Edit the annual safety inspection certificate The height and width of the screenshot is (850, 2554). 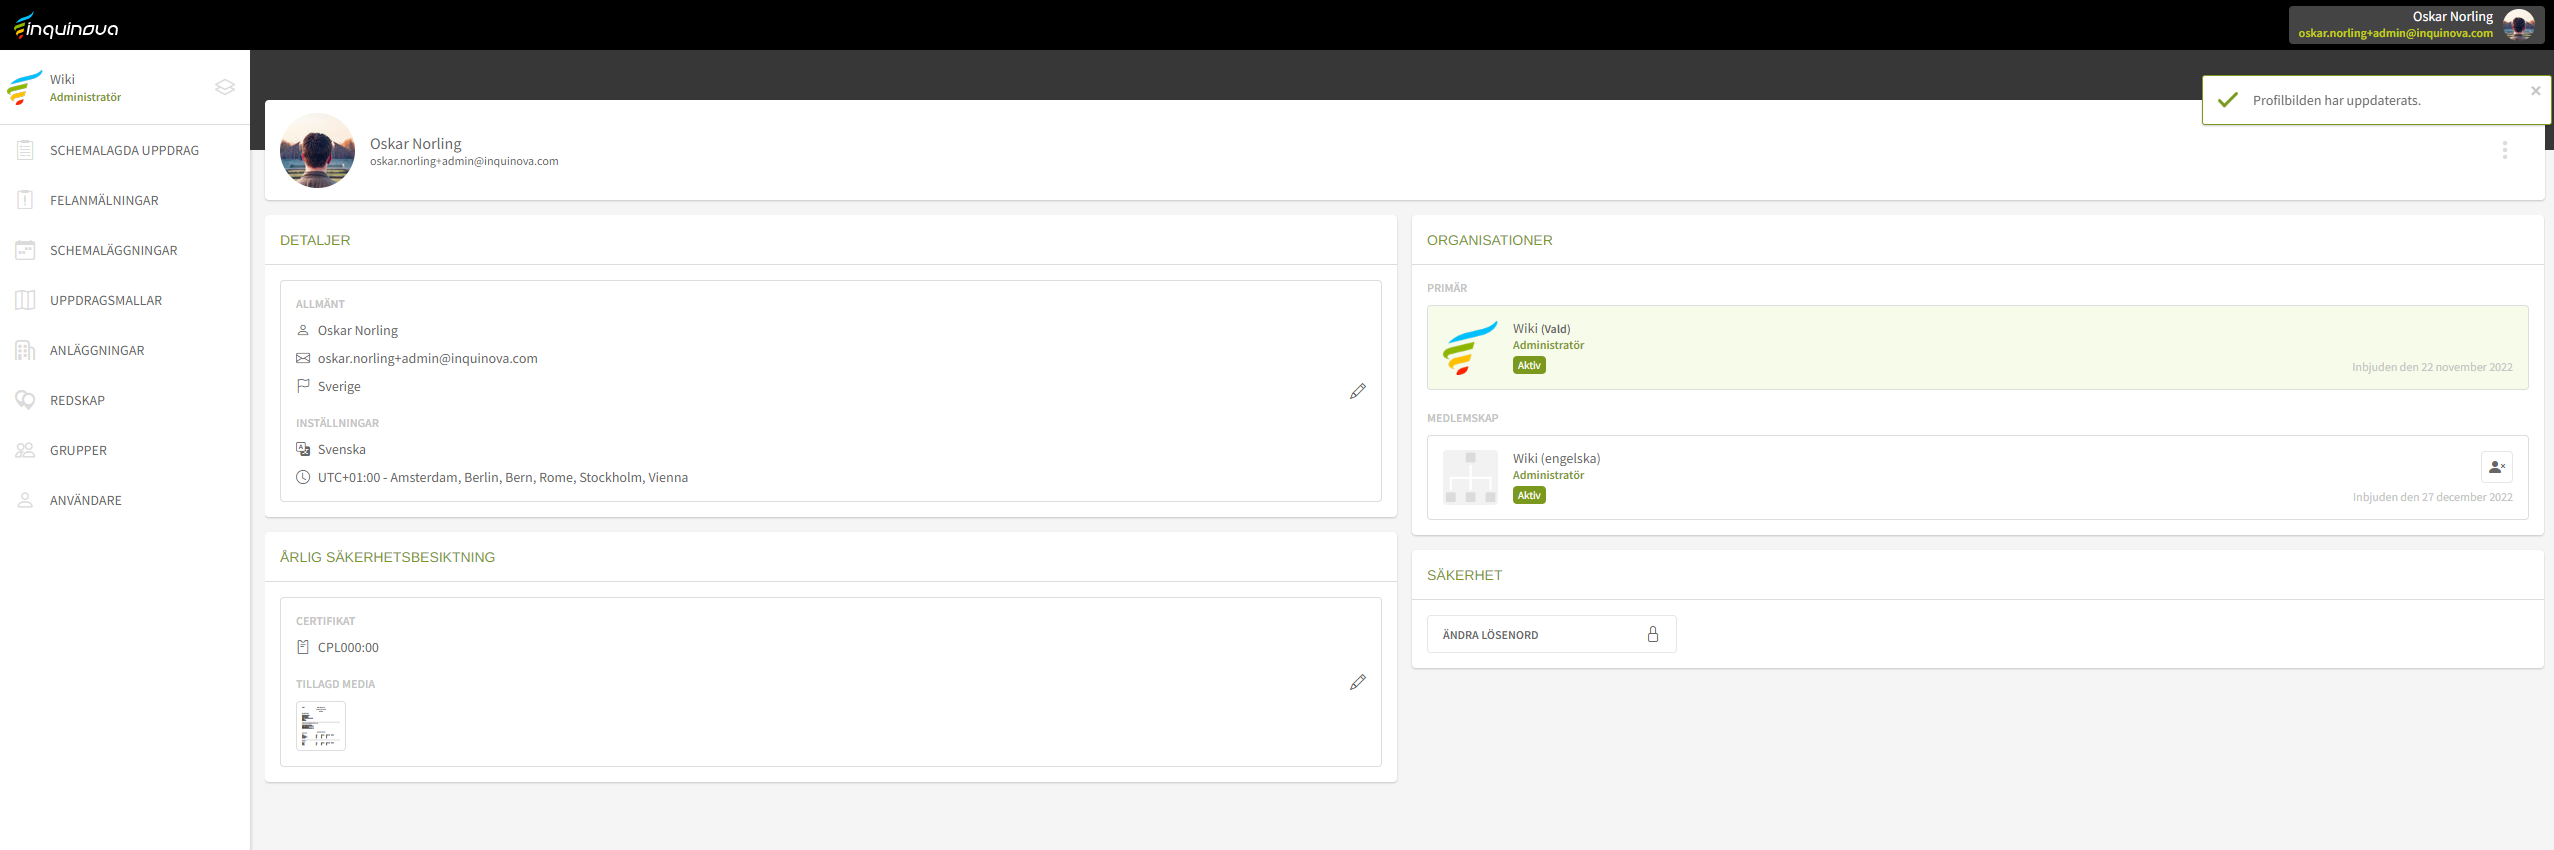point(1357,682)
